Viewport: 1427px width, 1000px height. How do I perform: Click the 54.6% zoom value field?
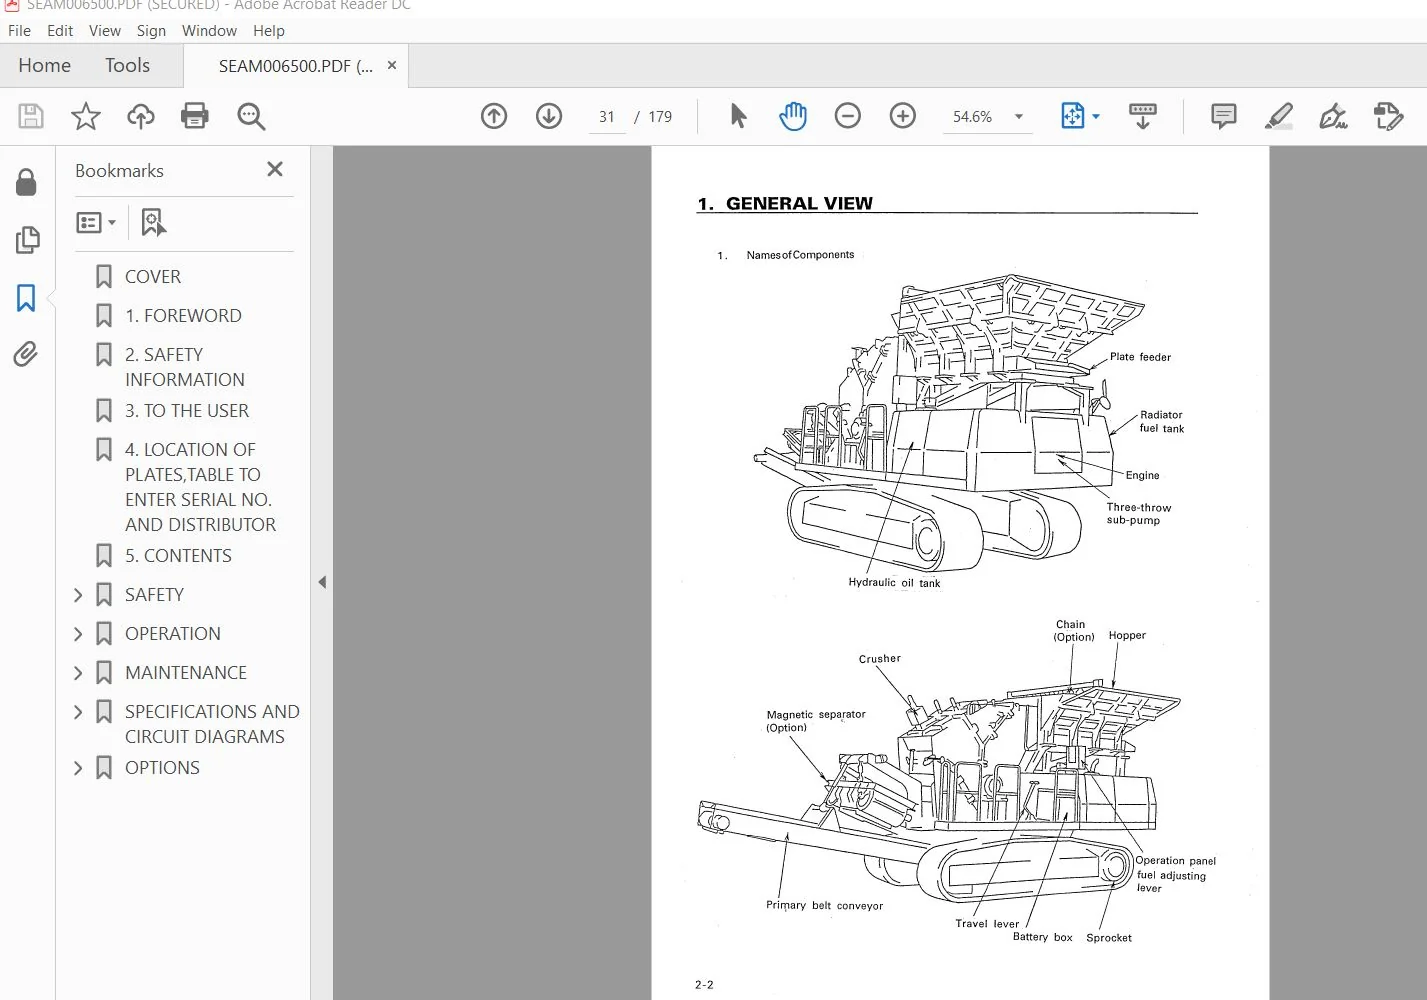coord(972,117)
